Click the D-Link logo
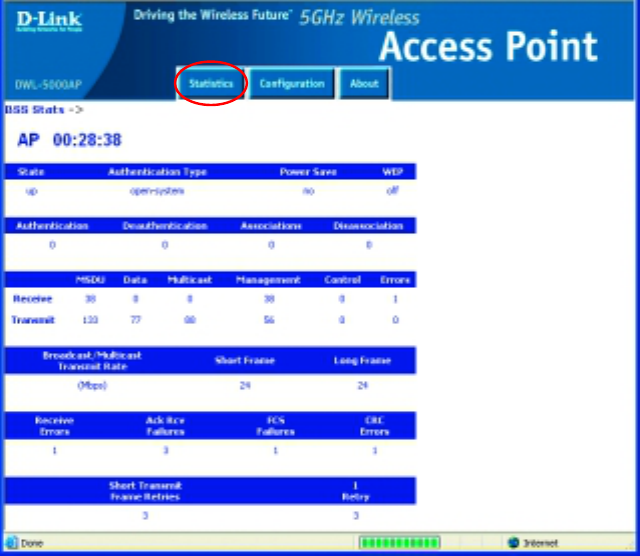 coord(49,21)
